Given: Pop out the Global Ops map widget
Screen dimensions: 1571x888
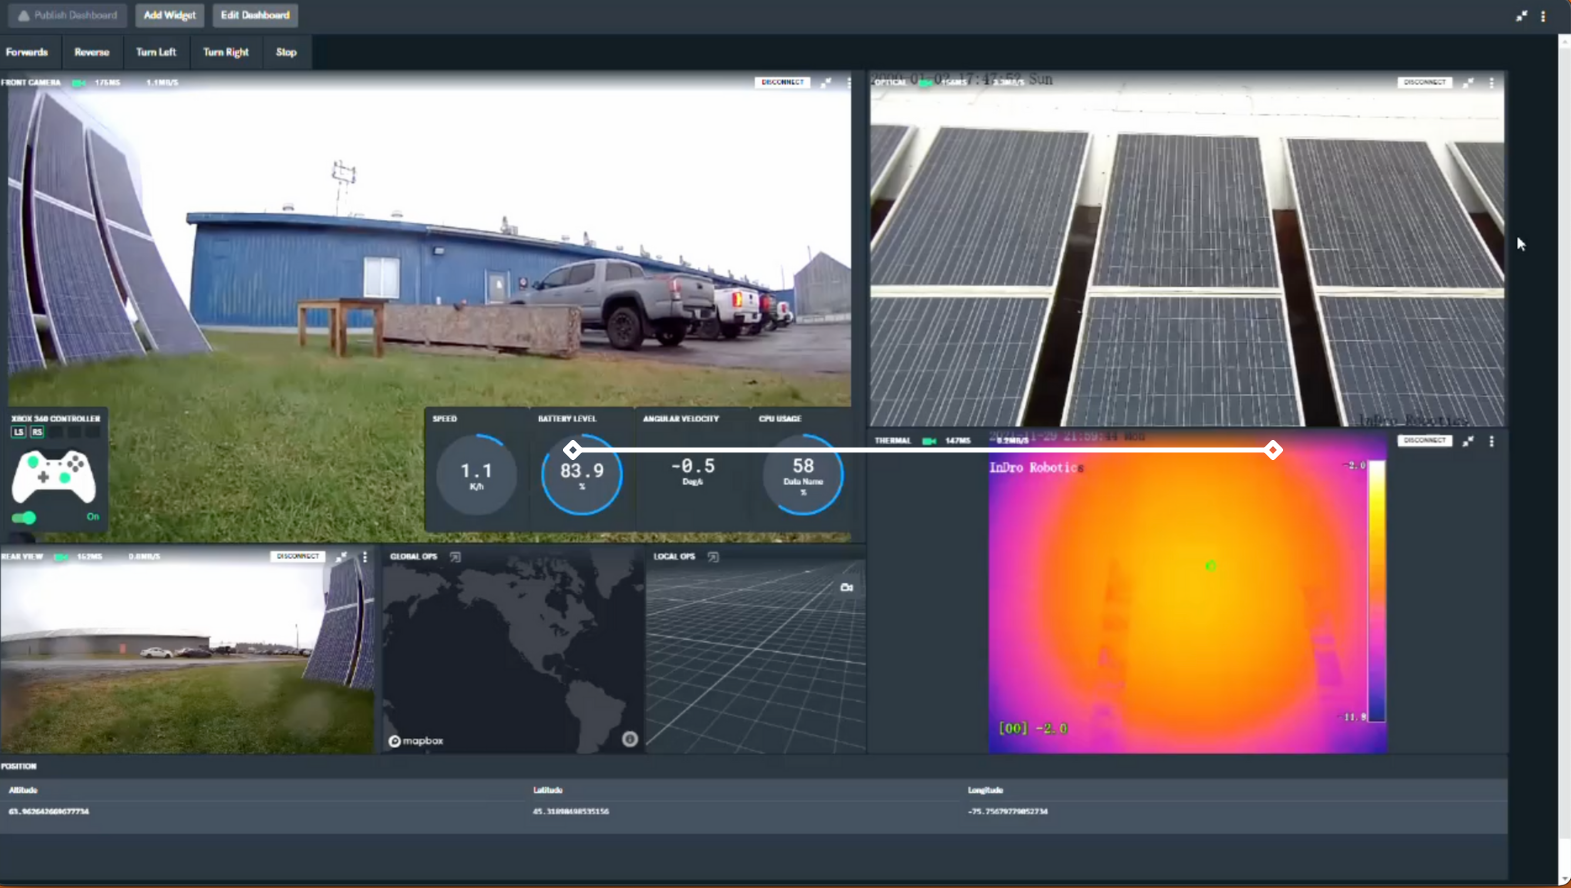Looking at the screenshot, I should coord(455,557).
